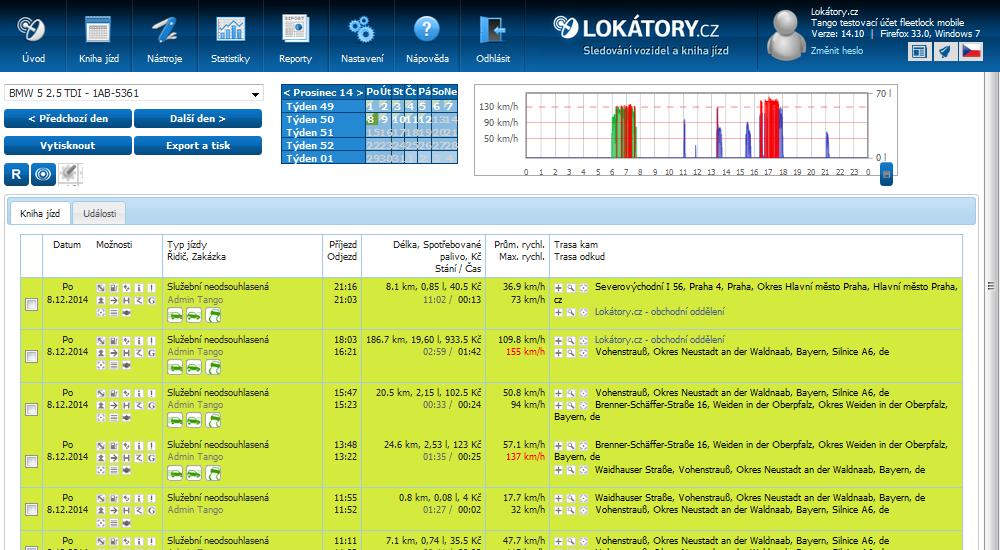Click the Další den button
Image resolution: width=1000 pixels, height=550 pixels.
coord(197,119)
